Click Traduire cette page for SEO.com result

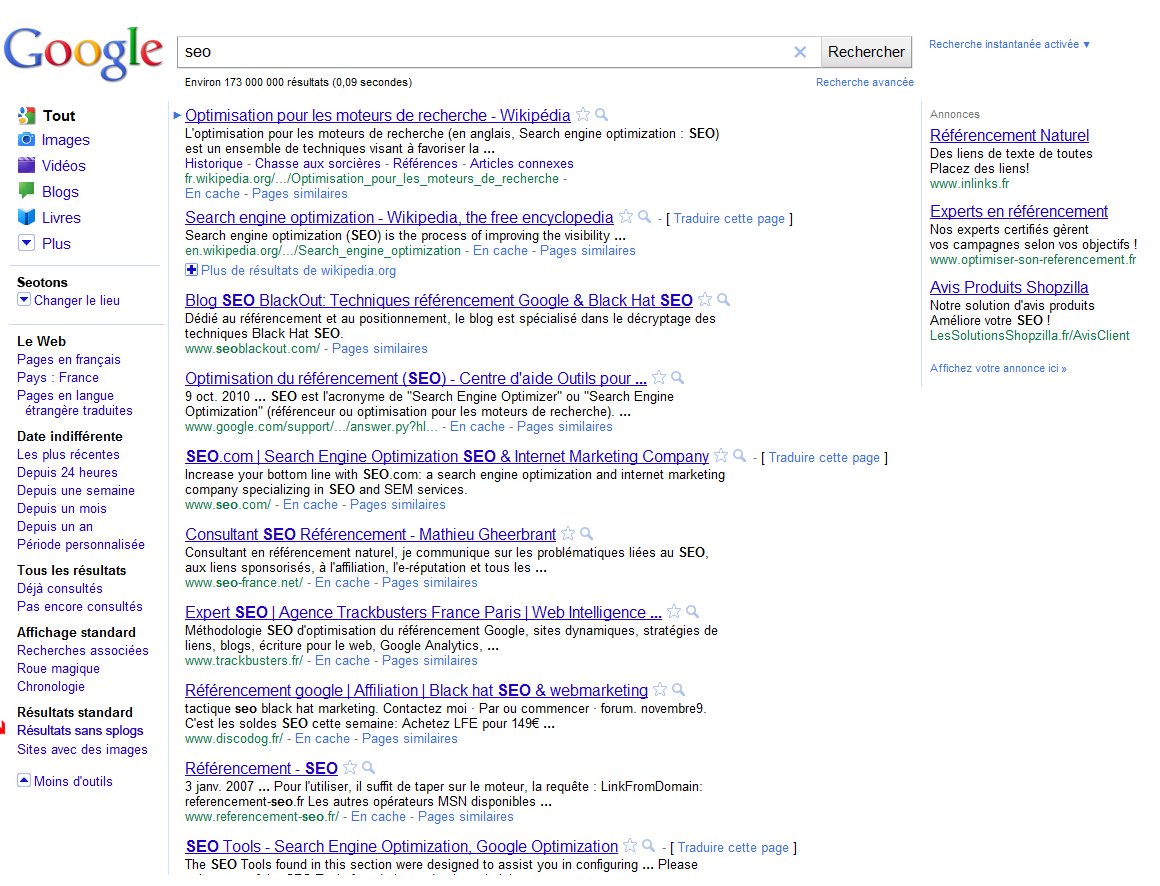[x=824, y=457]
